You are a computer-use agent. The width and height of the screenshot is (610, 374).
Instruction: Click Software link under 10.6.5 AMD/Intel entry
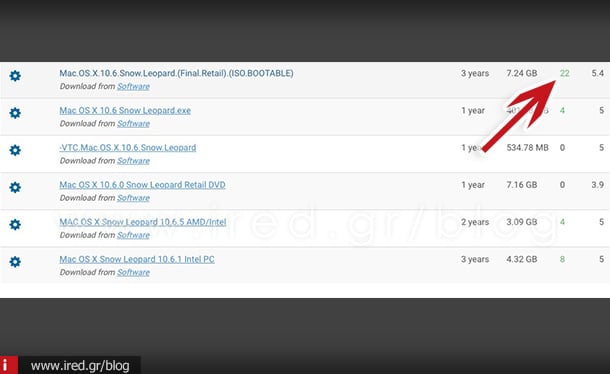coord(133,235)
